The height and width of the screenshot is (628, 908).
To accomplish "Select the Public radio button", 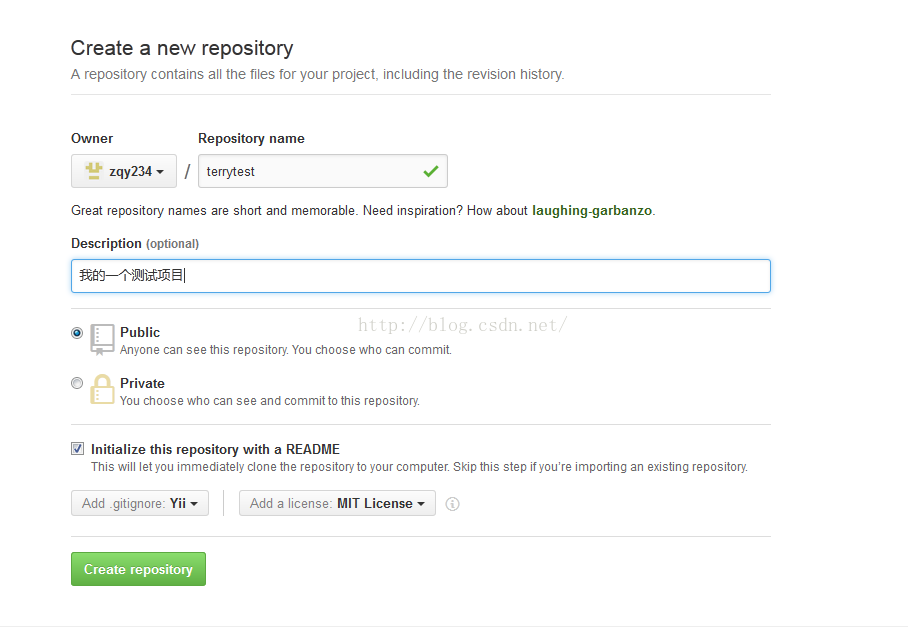I will coord(77,333).
